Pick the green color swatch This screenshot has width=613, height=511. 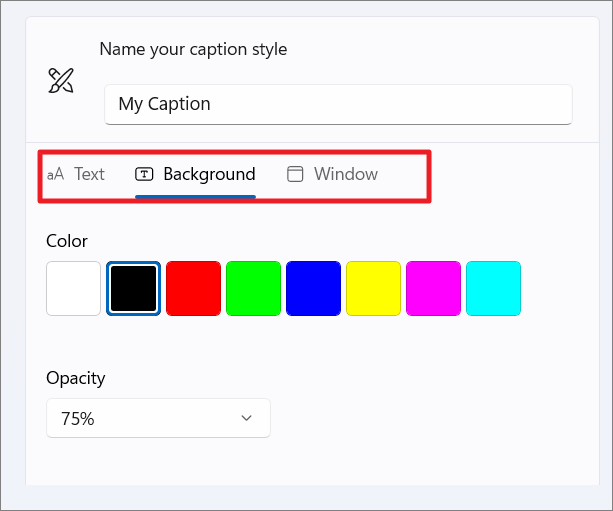click(x=253, y=289)
